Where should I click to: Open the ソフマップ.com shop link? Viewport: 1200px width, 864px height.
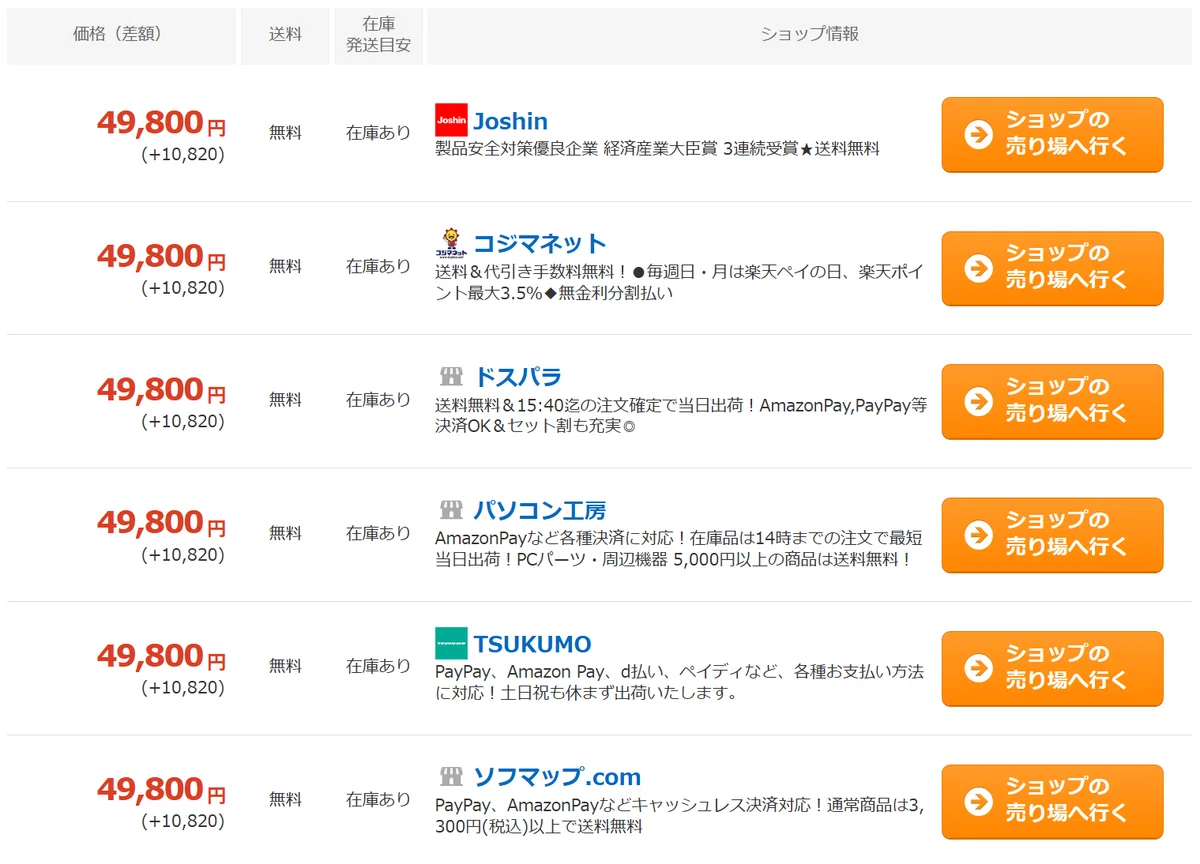pos(557,777)
